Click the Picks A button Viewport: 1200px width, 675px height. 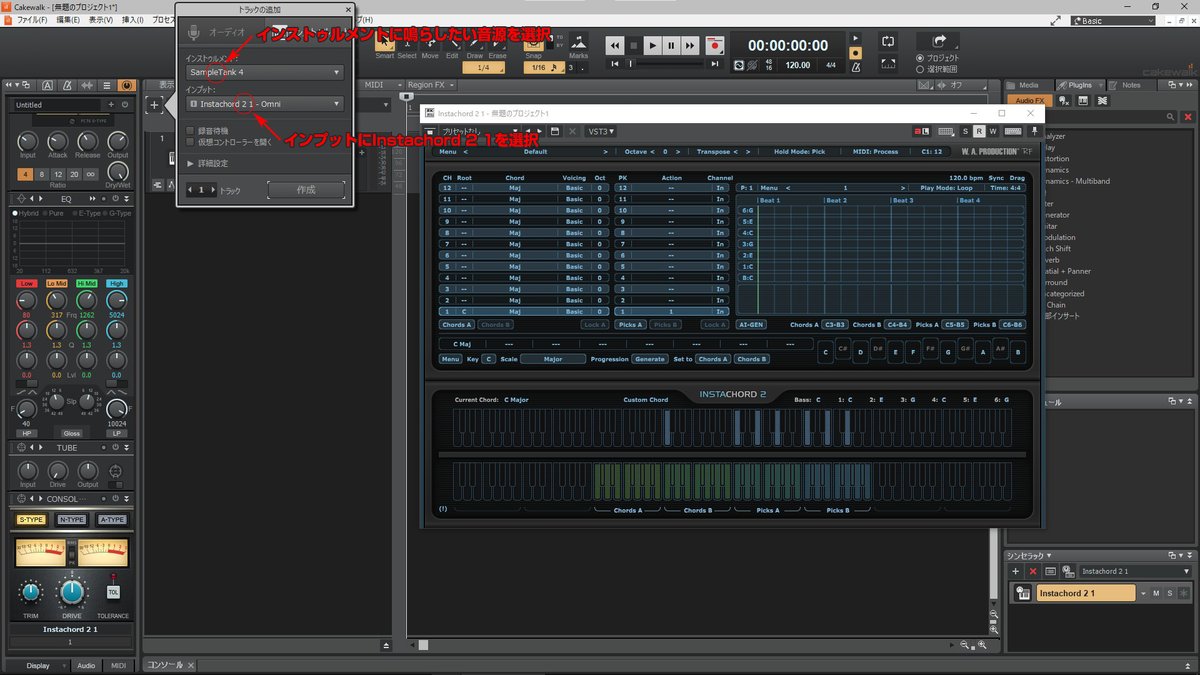630,325
